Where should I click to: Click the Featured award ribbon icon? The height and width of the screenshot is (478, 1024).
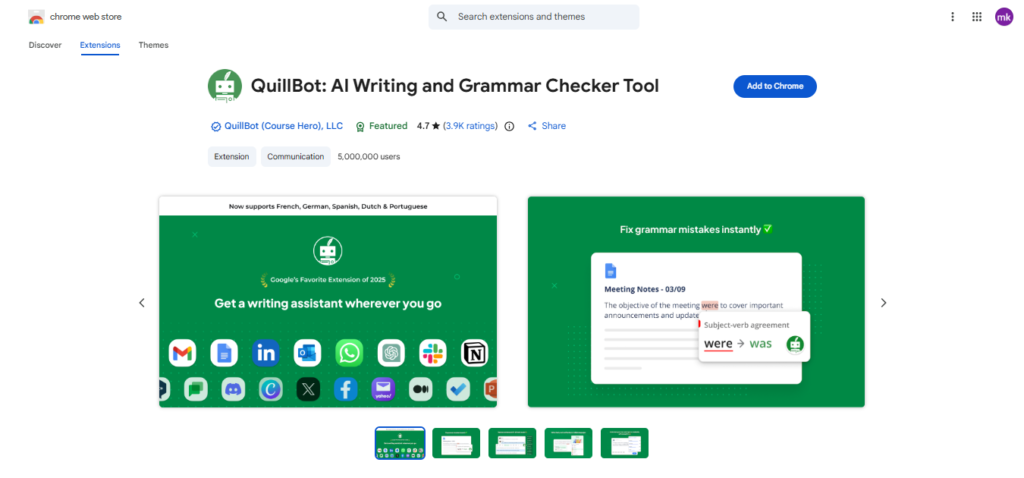pyautogui.click(x=360, y=127)
